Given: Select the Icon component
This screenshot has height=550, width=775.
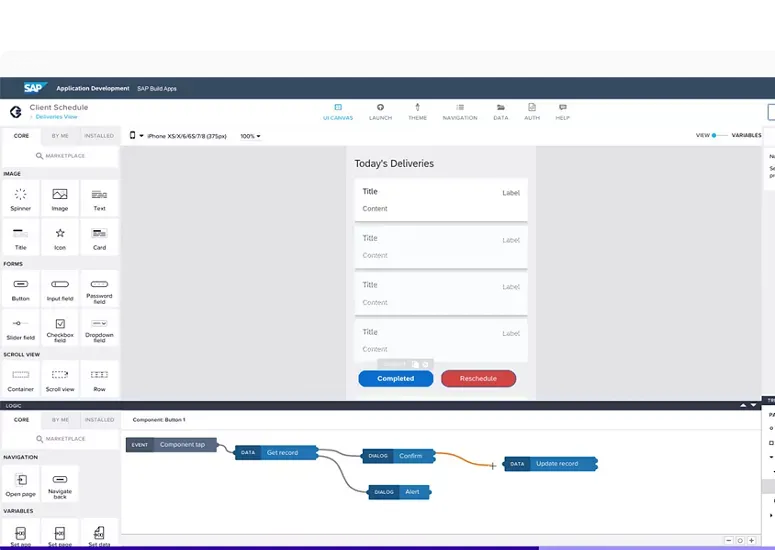Looking at the screenshot, I should (60, 238).
